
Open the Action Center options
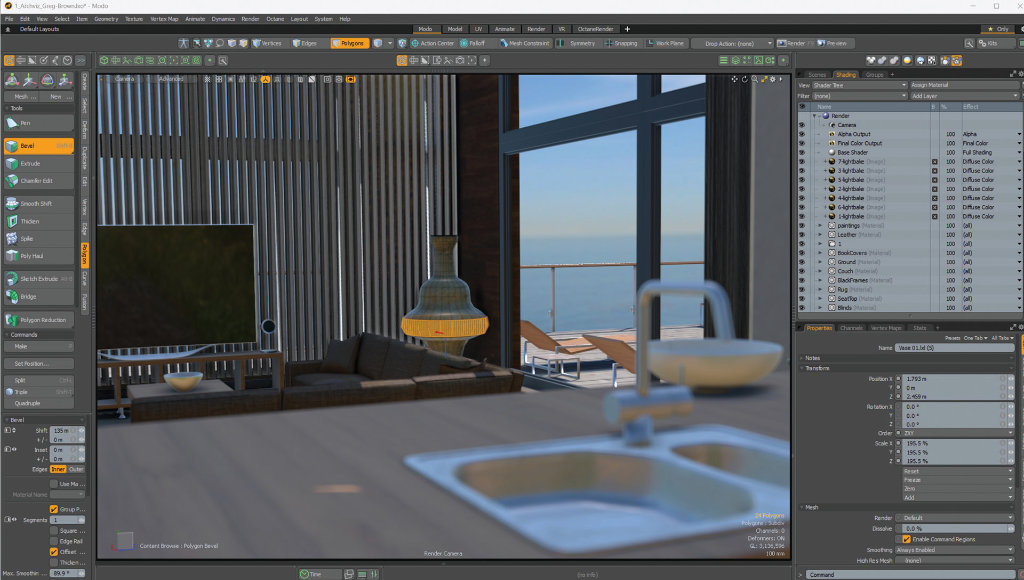click(x=431, y=43)
